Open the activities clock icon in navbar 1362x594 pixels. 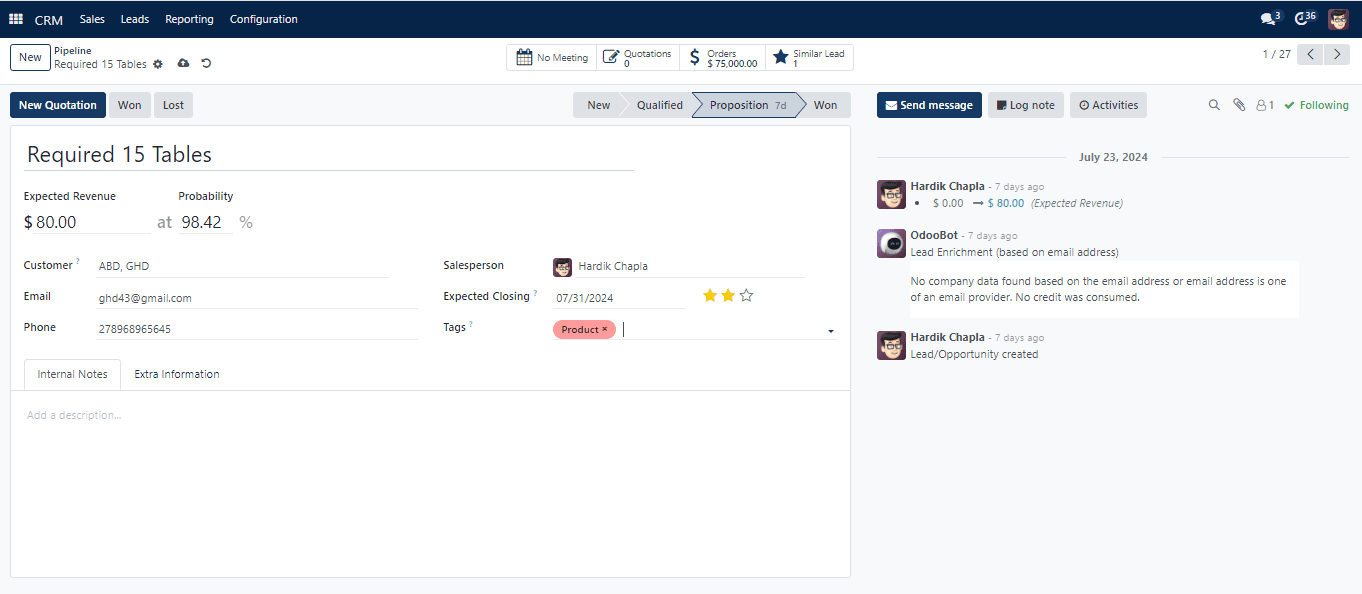(x=1303, y=19)
